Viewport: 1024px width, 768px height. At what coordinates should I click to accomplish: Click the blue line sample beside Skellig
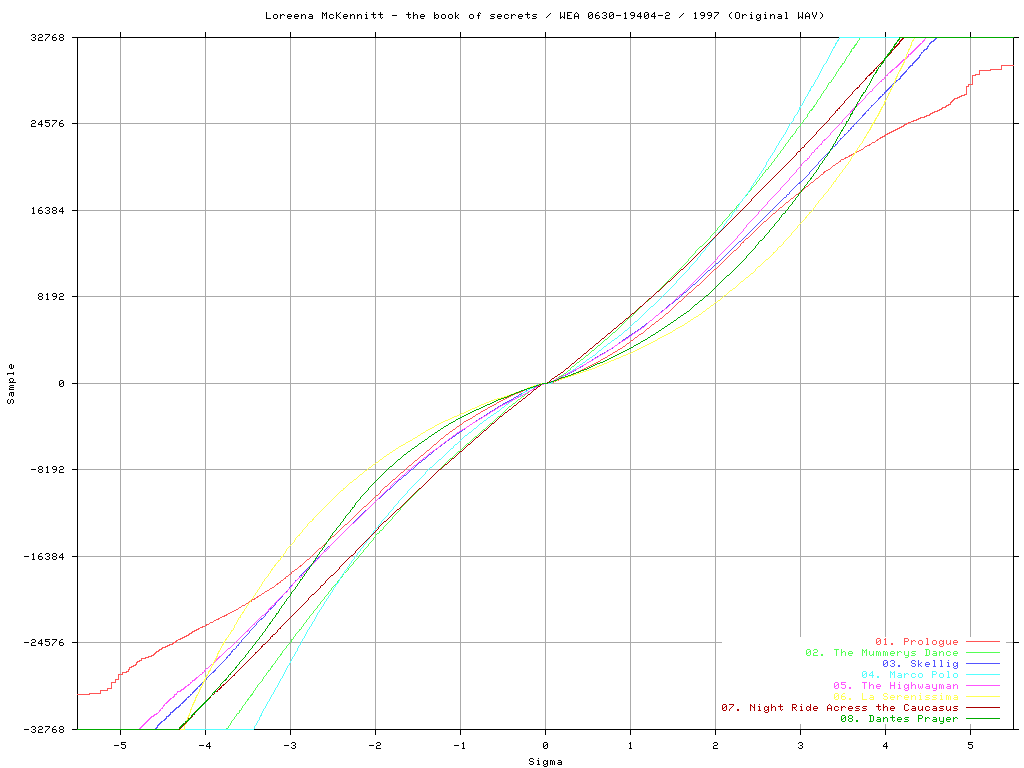pos(983,664)
